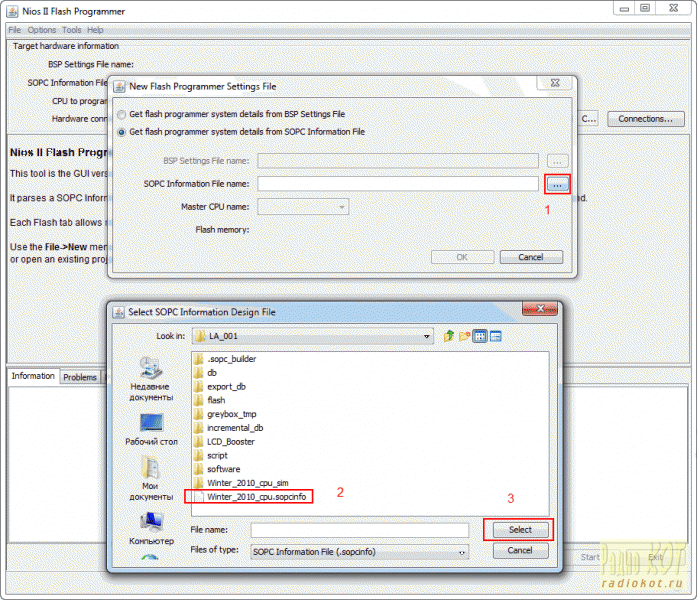The height and width of the screenshot is (600, 697).
Task: Cancel the file selection dialog
Action: pyautogui.click(x=521, y=551)
